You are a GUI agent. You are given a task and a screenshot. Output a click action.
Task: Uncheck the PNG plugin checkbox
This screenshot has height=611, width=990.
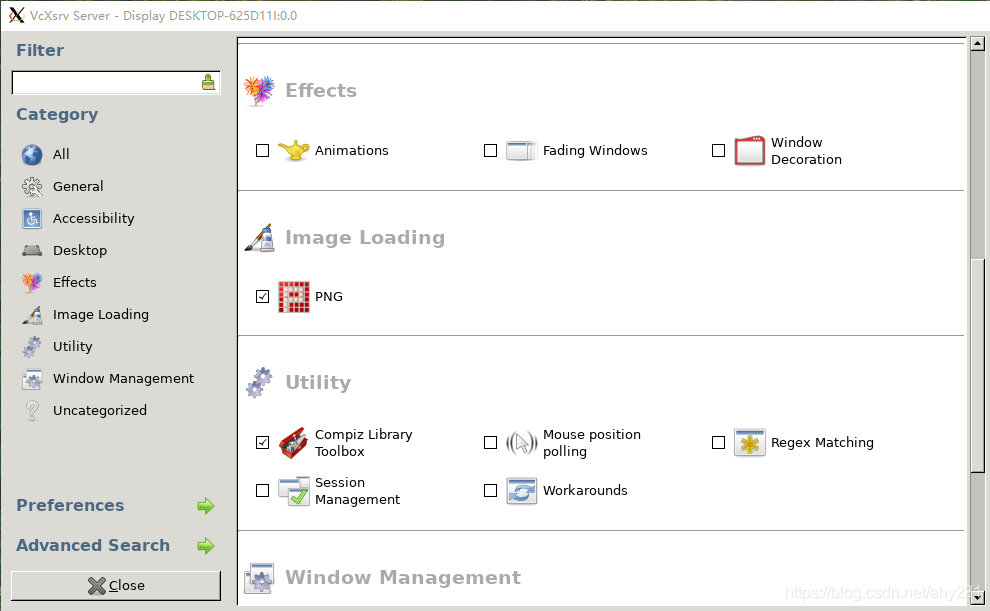coord(263,297)
